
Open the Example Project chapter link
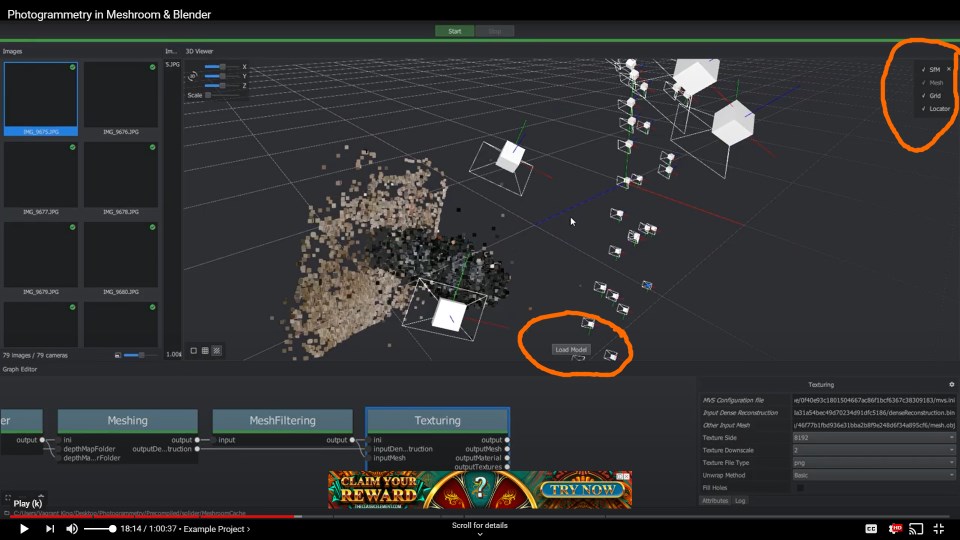(x=217, y=529)
